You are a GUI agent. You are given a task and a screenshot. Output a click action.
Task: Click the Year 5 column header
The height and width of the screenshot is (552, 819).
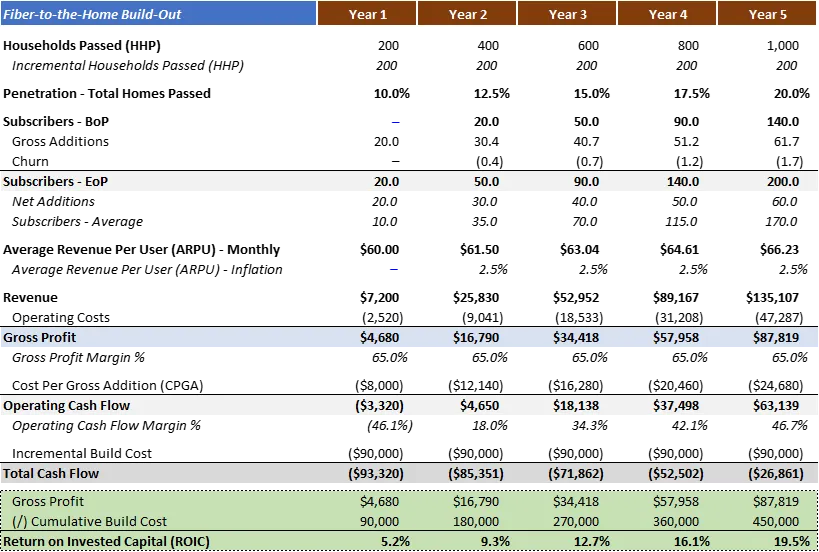tap(767, 14)
